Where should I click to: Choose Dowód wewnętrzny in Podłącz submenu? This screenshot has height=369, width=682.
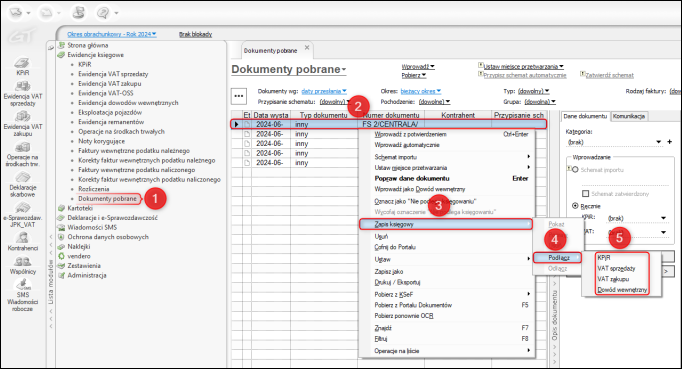click(622, 290)
